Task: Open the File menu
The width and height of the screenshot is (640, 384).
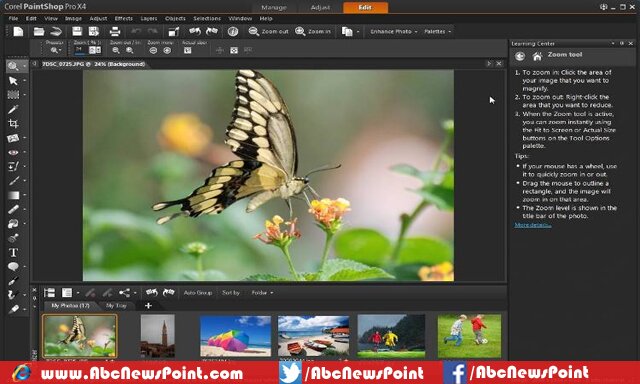Action: pyautogui.click(x=13, y=18)
